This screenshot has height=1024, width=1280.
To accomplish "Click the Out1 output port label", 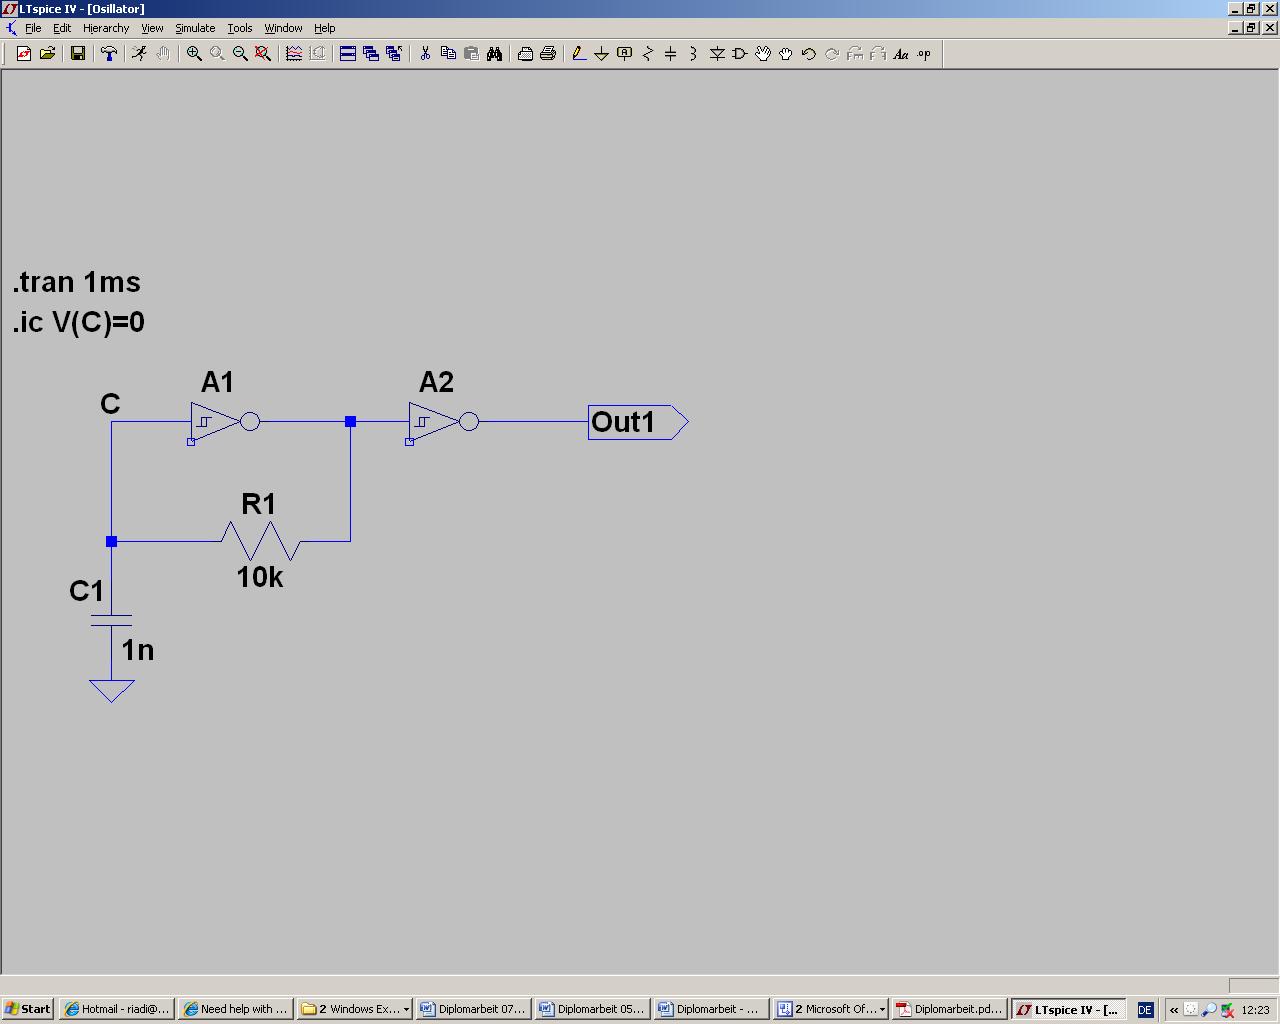I will coord(638,422).
